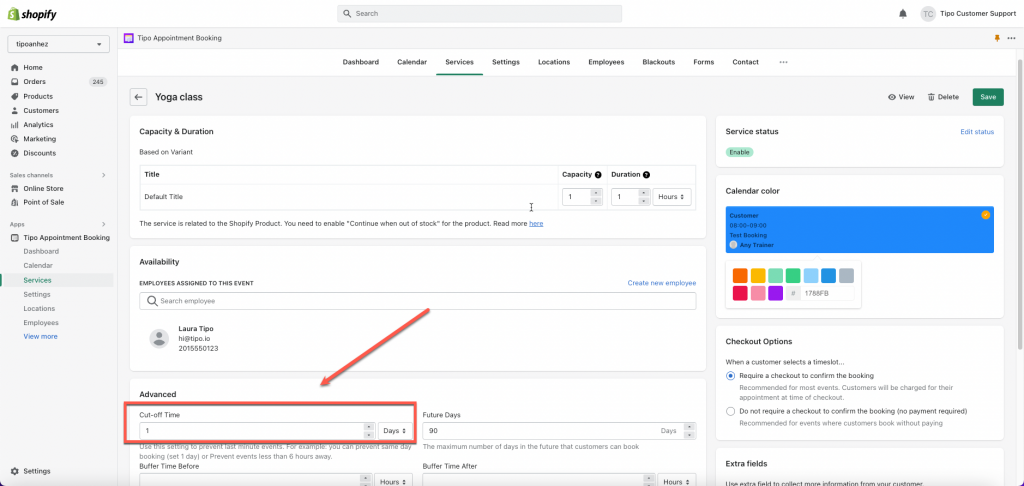Click the green Save button
The image size is (1024, 486).
coord(988,97)
